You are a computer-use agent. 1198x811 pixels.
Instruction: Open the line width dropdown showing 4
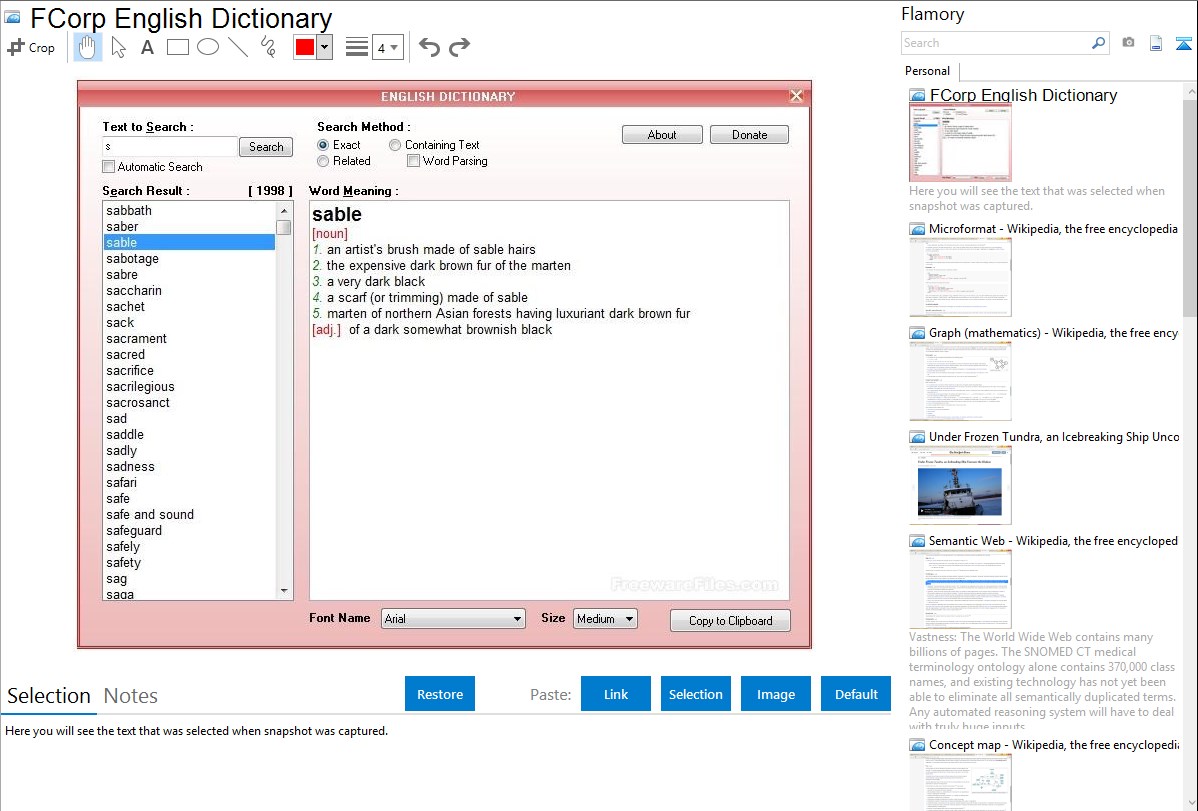point(387,47)
